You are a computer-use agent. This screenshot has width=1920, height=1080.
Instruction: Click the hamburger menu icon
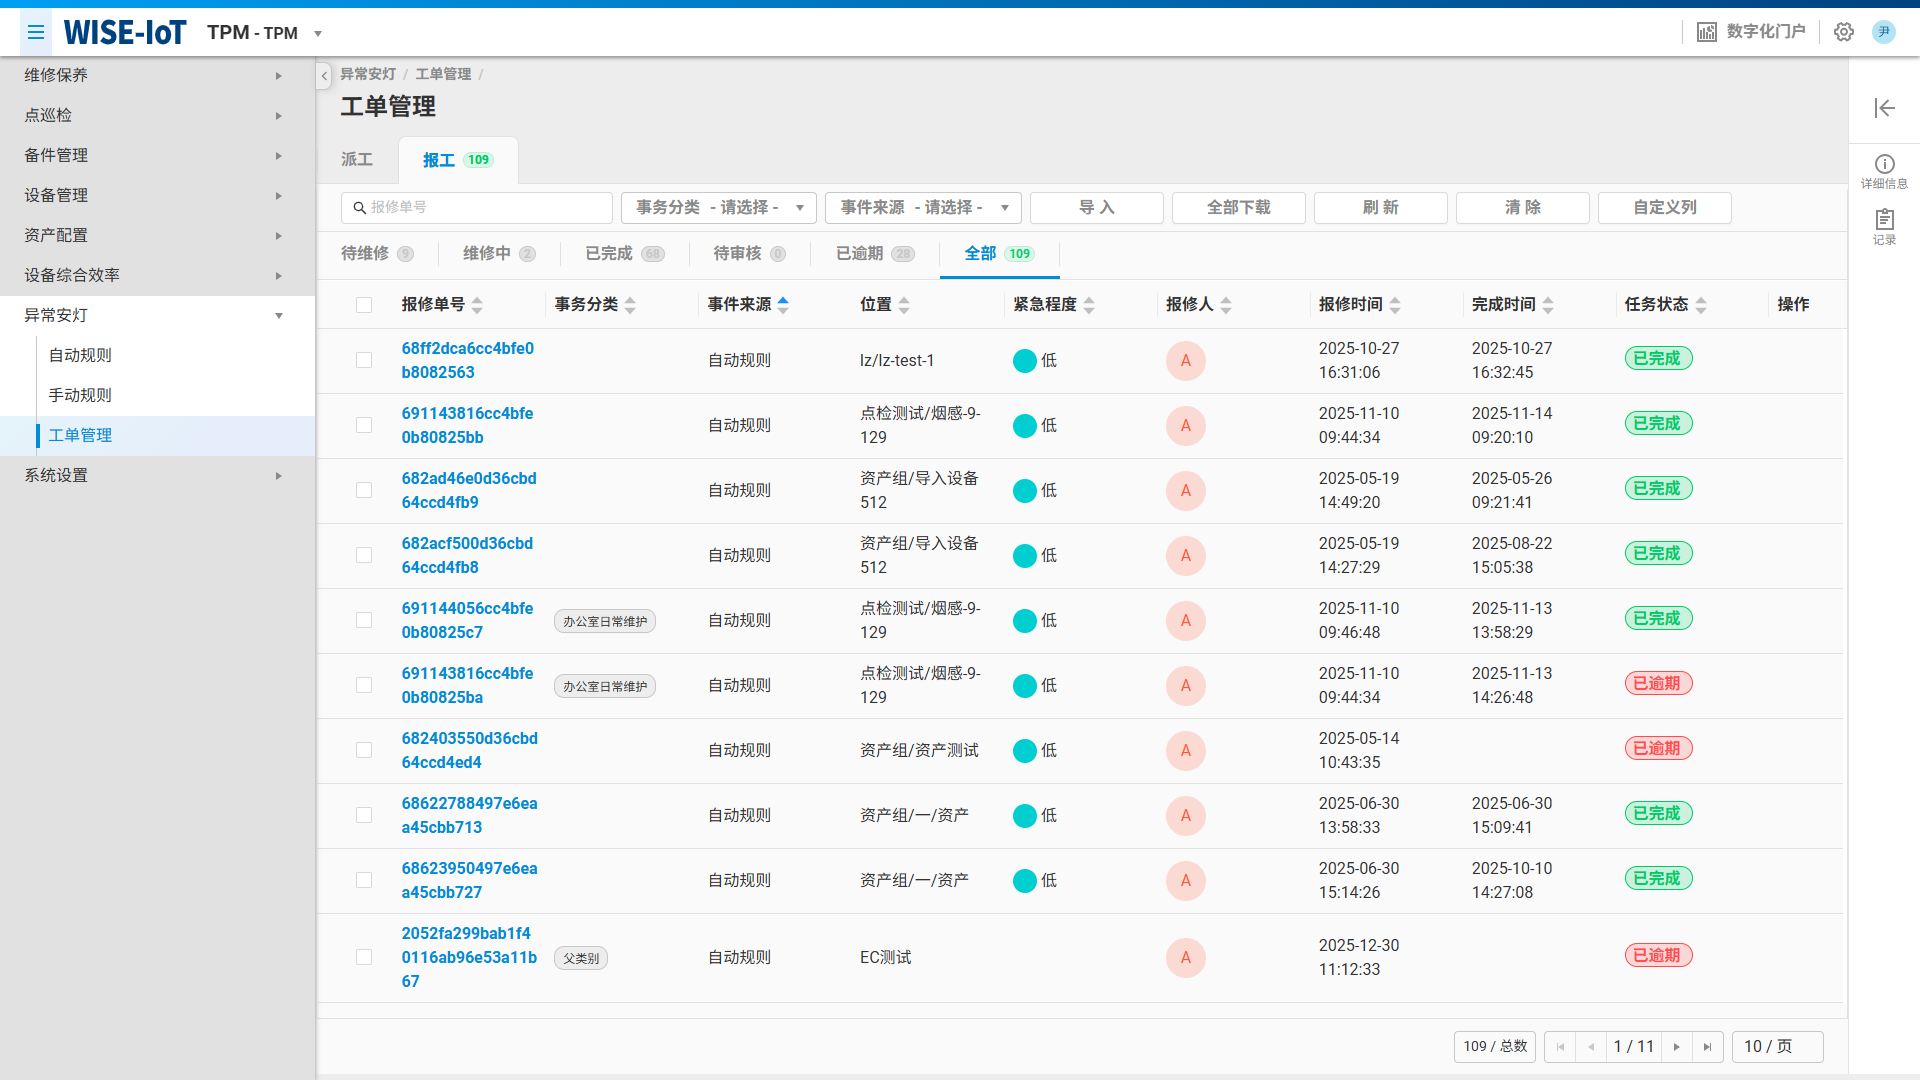[36, 32]
